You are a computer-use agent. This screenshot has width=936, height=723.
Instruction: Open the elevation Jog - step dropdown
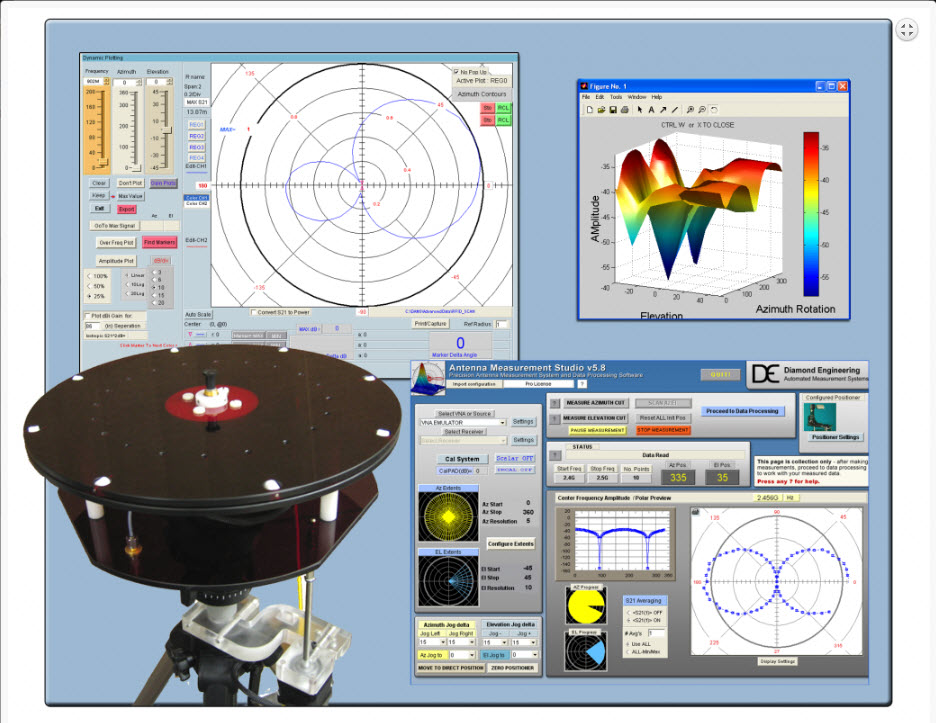click(x=505, y=642)
